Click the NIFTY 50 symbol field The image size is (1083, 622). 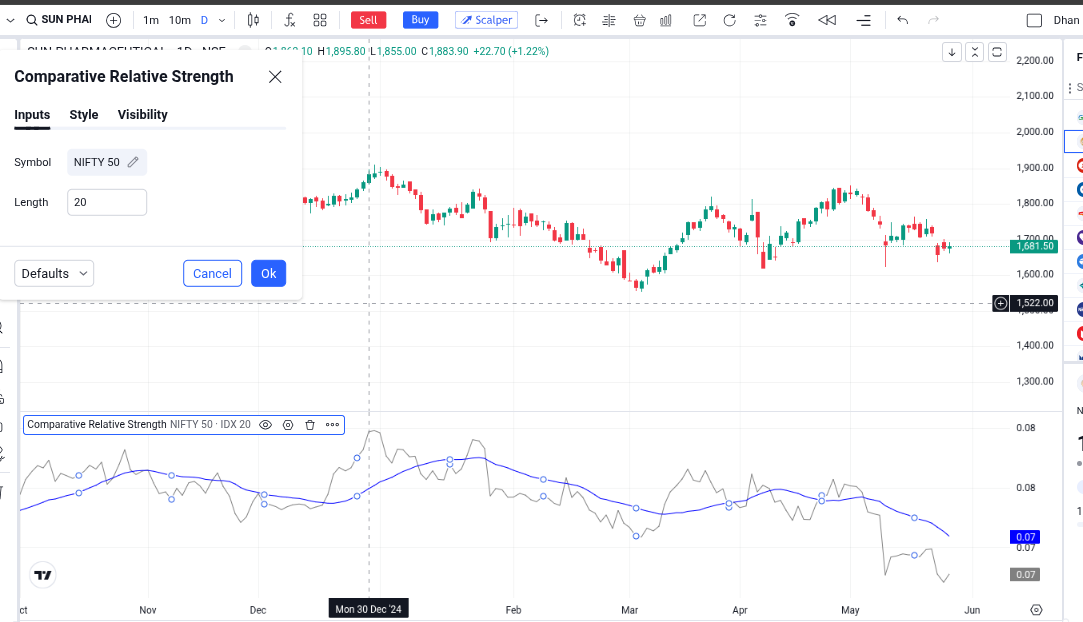tap(107, 162)
